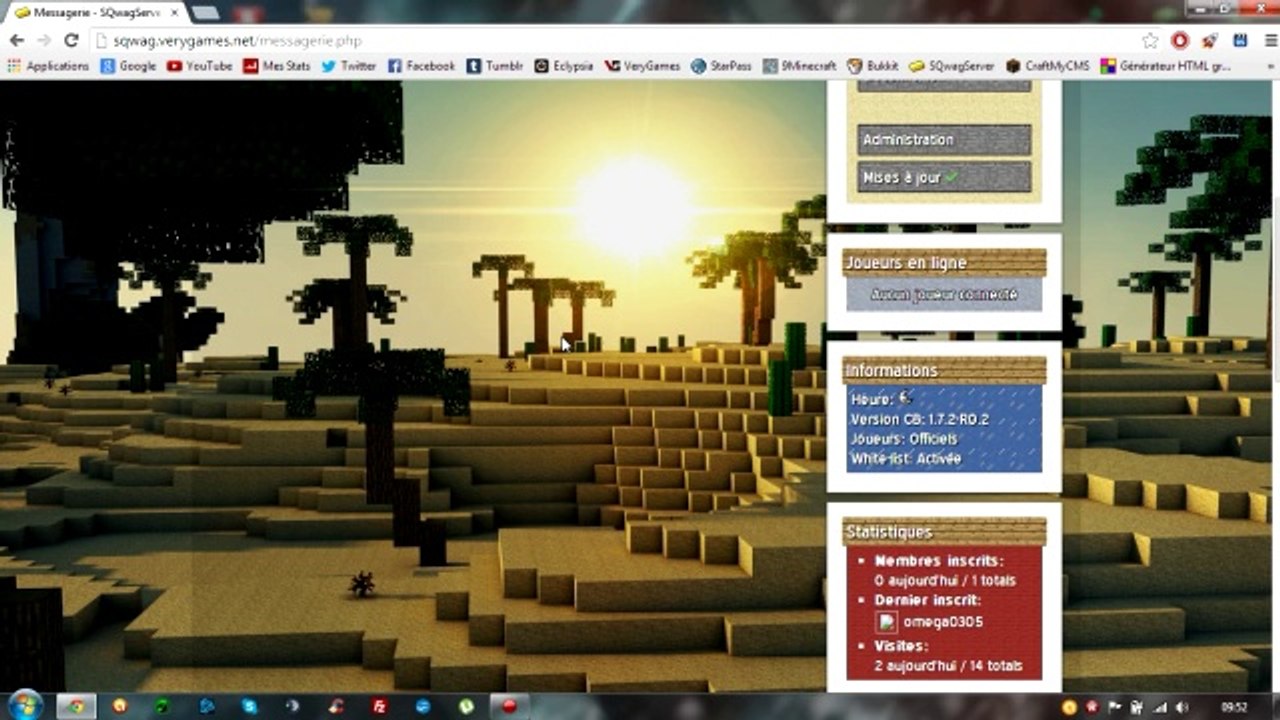The image size is (1280, 720).
Task: Open the Bukkit bookmark
Action: click(873, 66)
